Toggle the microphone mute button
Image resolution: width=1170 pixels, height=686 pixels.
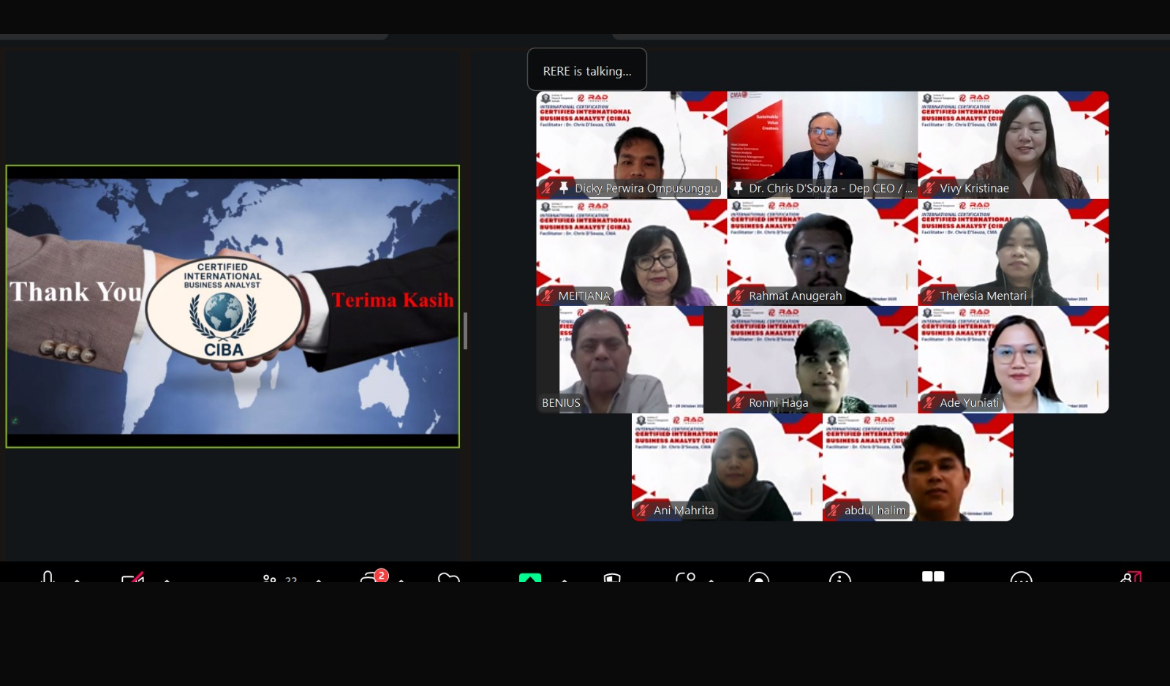coord(47,578)
